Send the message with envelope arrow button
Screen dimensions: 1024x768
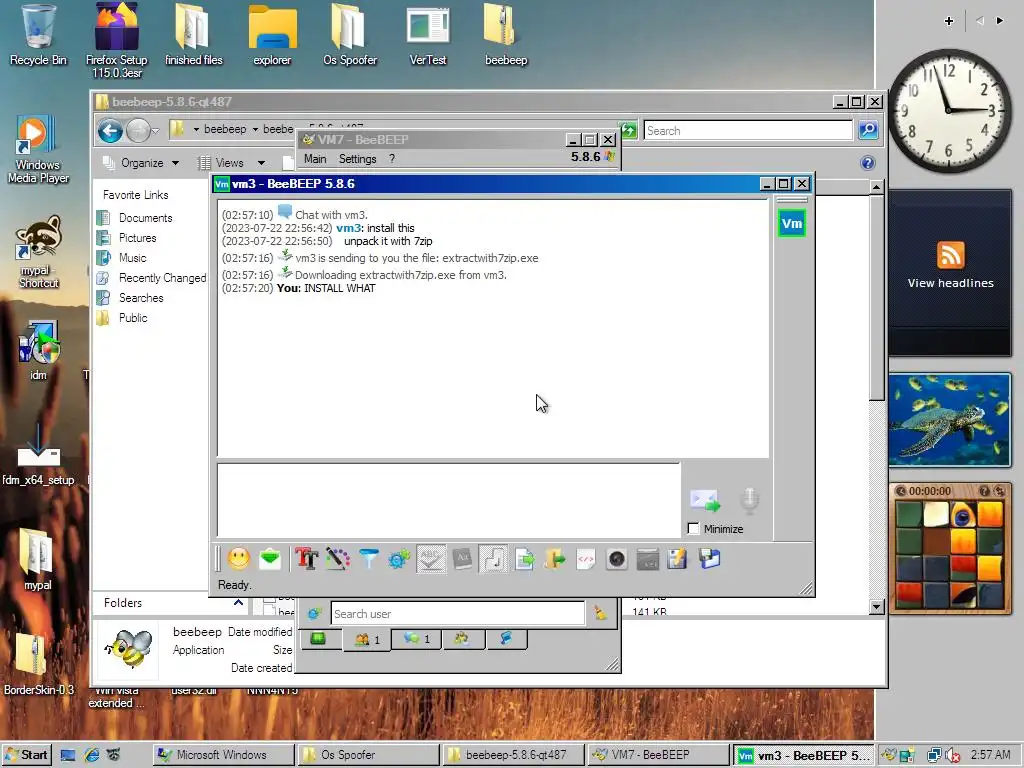point(705,501)
